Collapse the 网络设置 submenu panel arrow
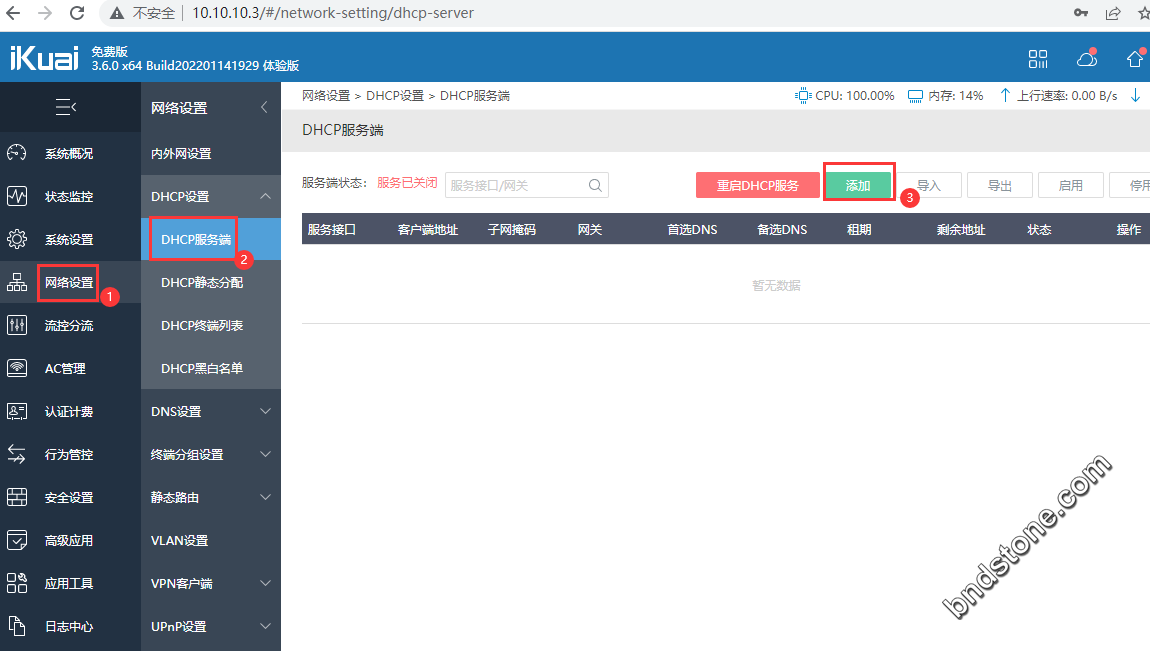The height and width of the screenshot is (651, 1150). [x=265, y=108]
